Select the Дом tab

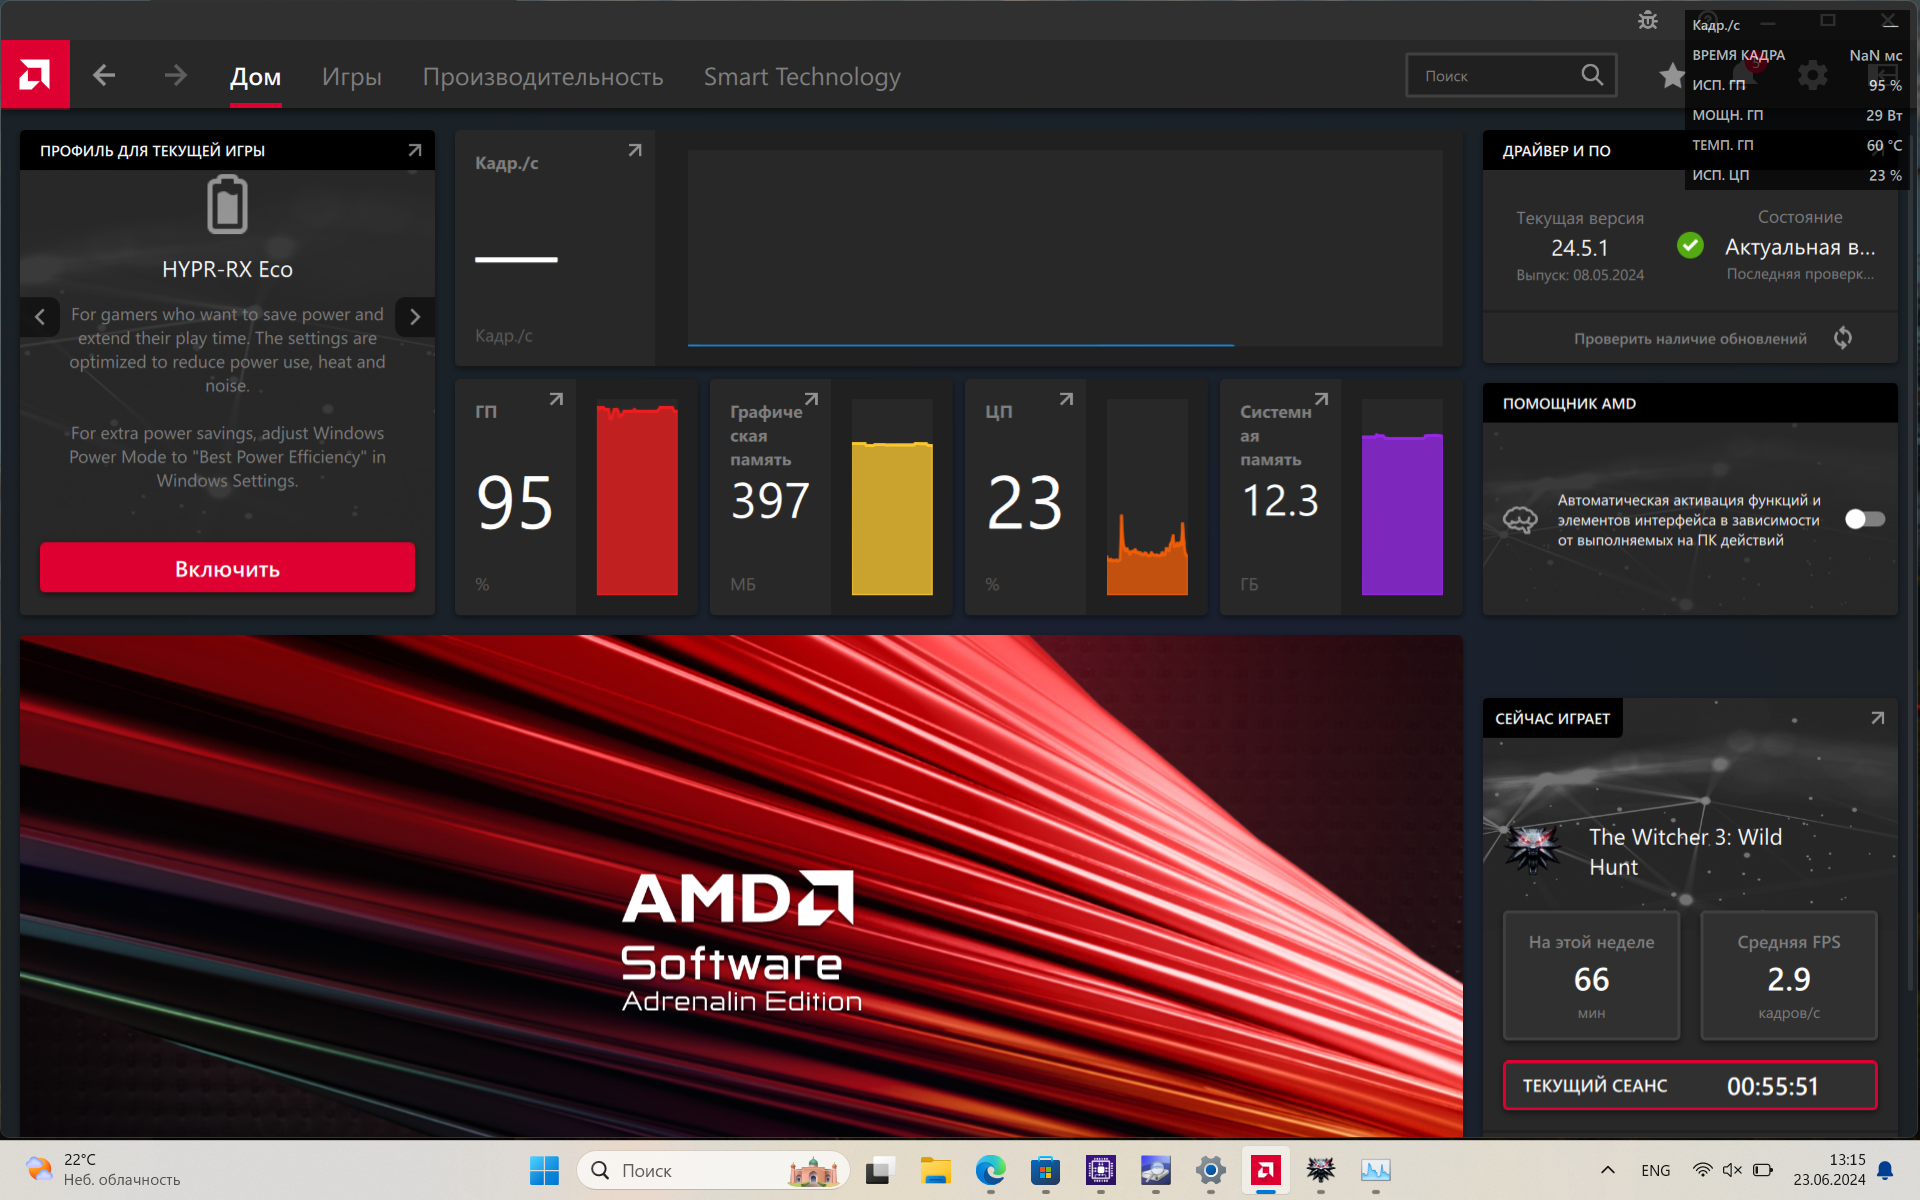(255, 77)
